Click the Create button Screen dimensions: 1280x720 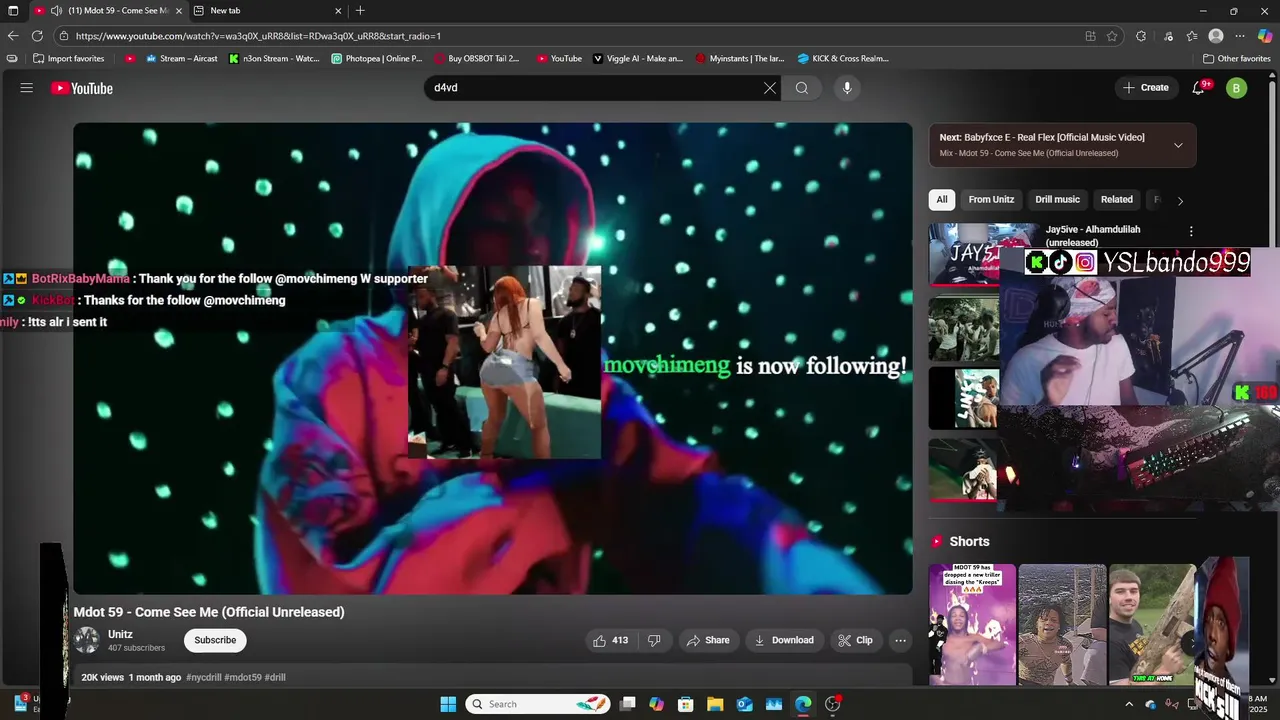1146,88
